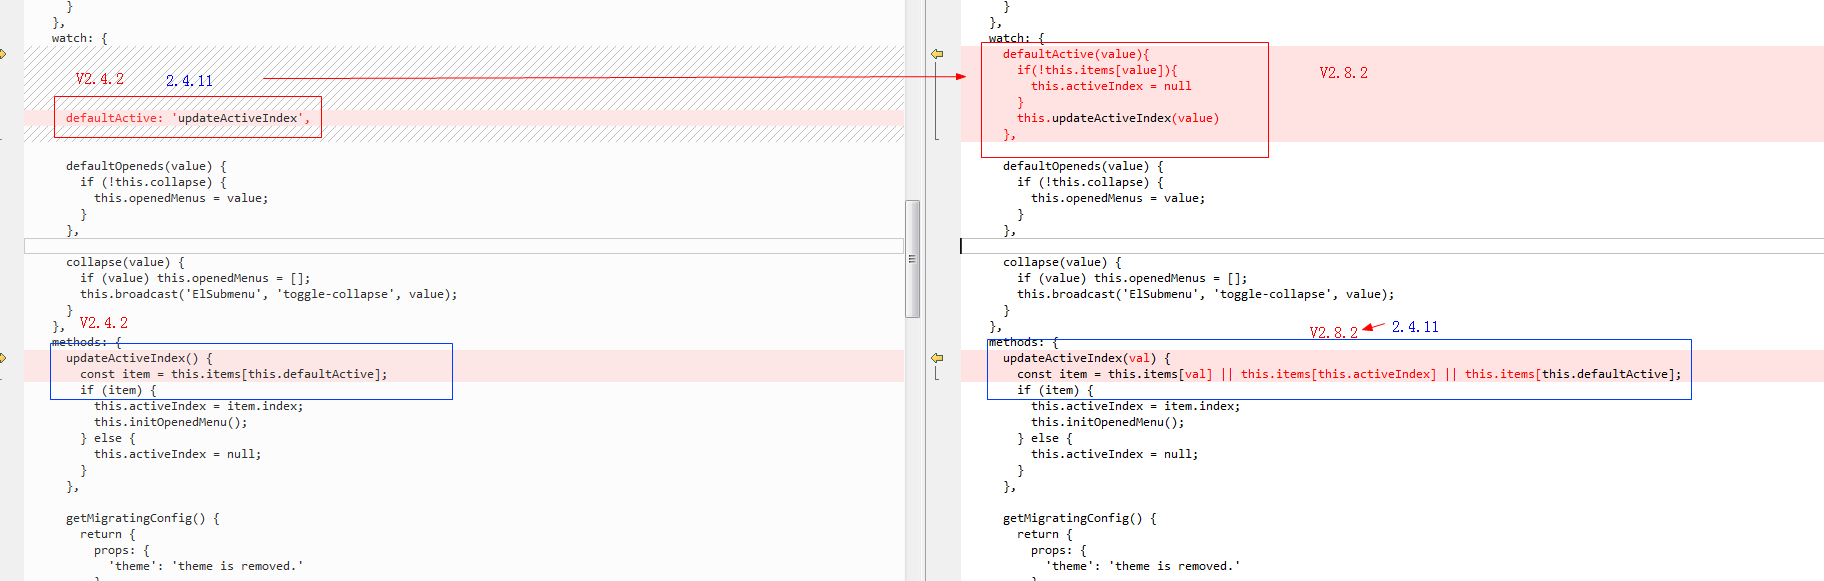Click "'theme': 'theme is removed.'" in left pane

pyautogui.click(x=206, y=566)
